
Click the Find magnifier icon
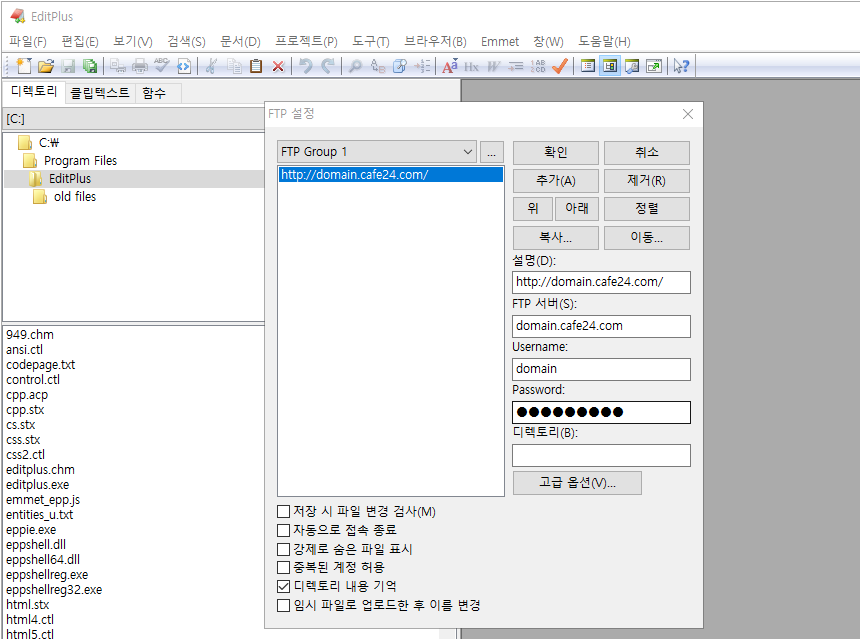pyautogui.click(x=355, y=66)
